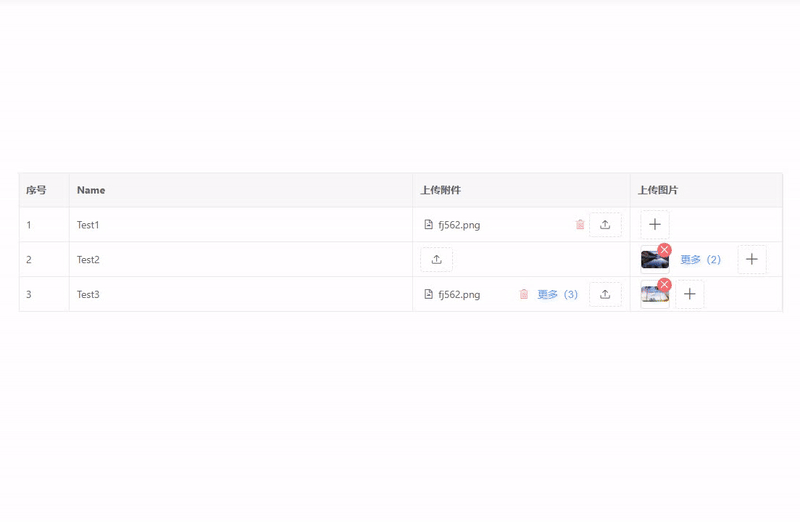
Task: Remove image thumbnail in Test2 row
Action: tap(664, 250)
